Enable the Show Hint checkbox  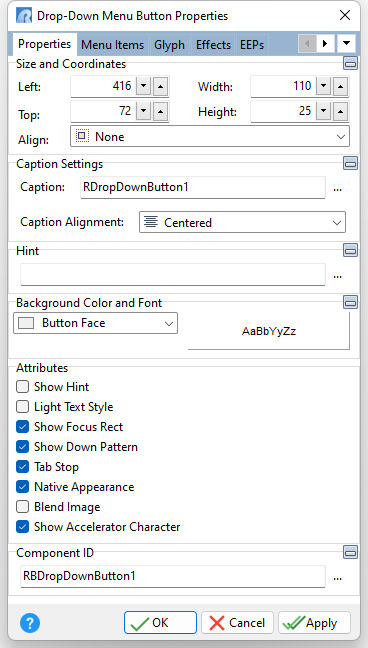22,387
